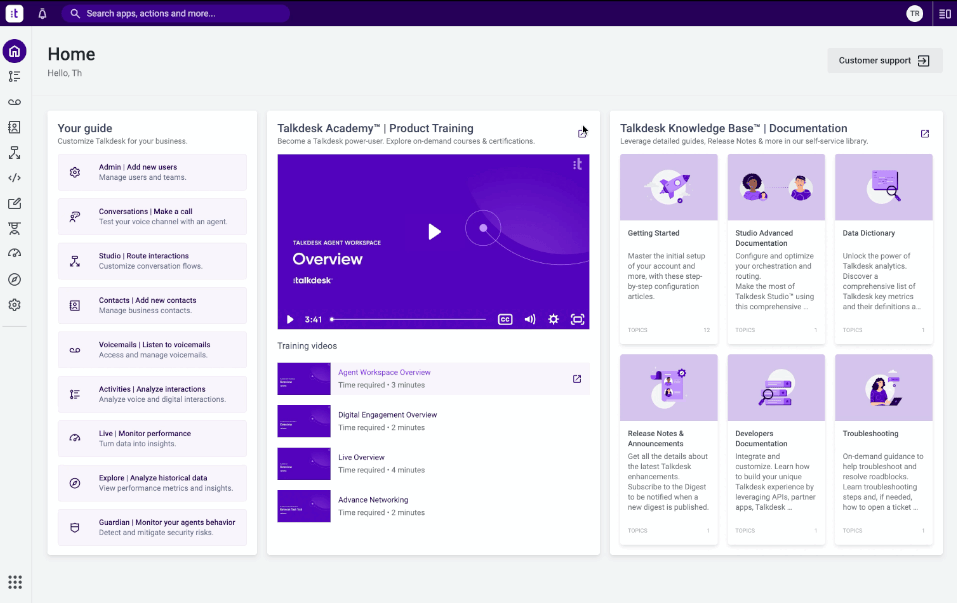Enter fullscreen on the video
This screenshot has width=957, height=603.
[577, 319]
